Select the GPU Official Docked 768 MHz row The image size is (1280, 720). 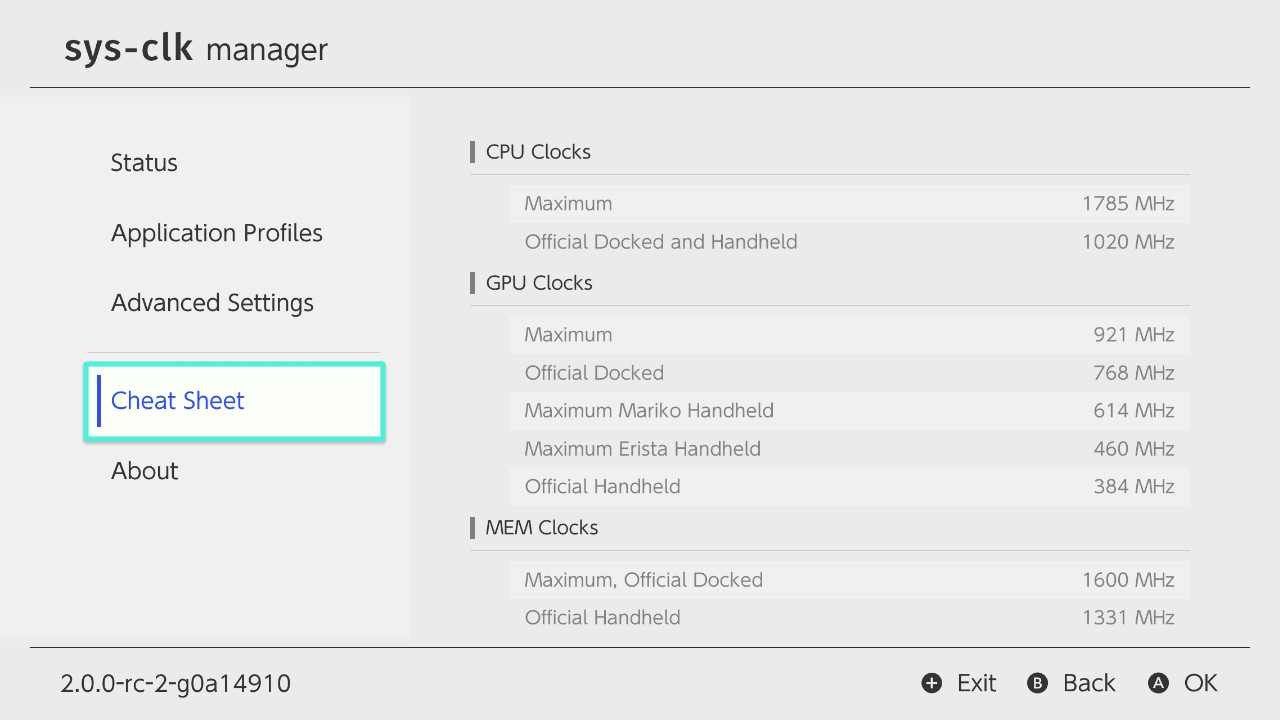click(x=849, y=373)
